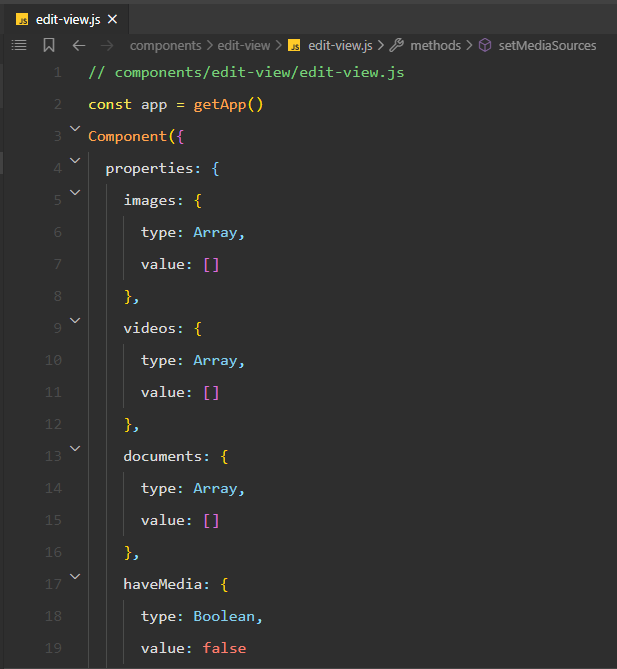The height and width of the screenshot is (669, 617).
Task: Collapse the documents object on line 13
Action: (x=75, y=448)
